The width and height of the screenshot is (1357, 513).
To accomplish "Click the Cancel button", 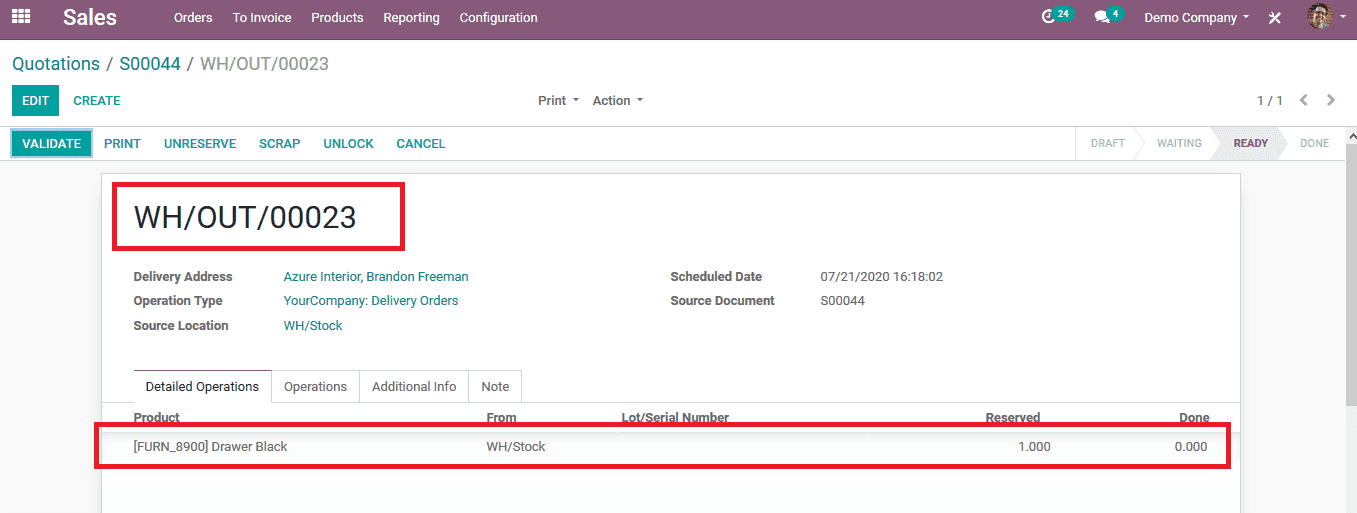I will tap(421, 144).
